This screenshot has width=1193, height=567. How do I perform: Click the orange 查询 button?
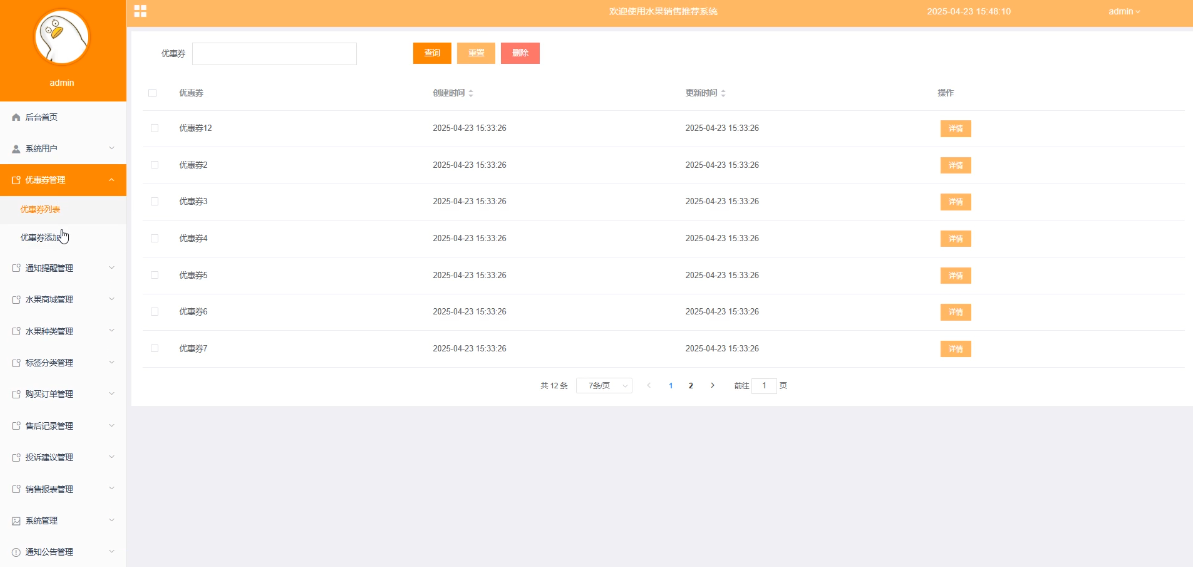(432, 53)
